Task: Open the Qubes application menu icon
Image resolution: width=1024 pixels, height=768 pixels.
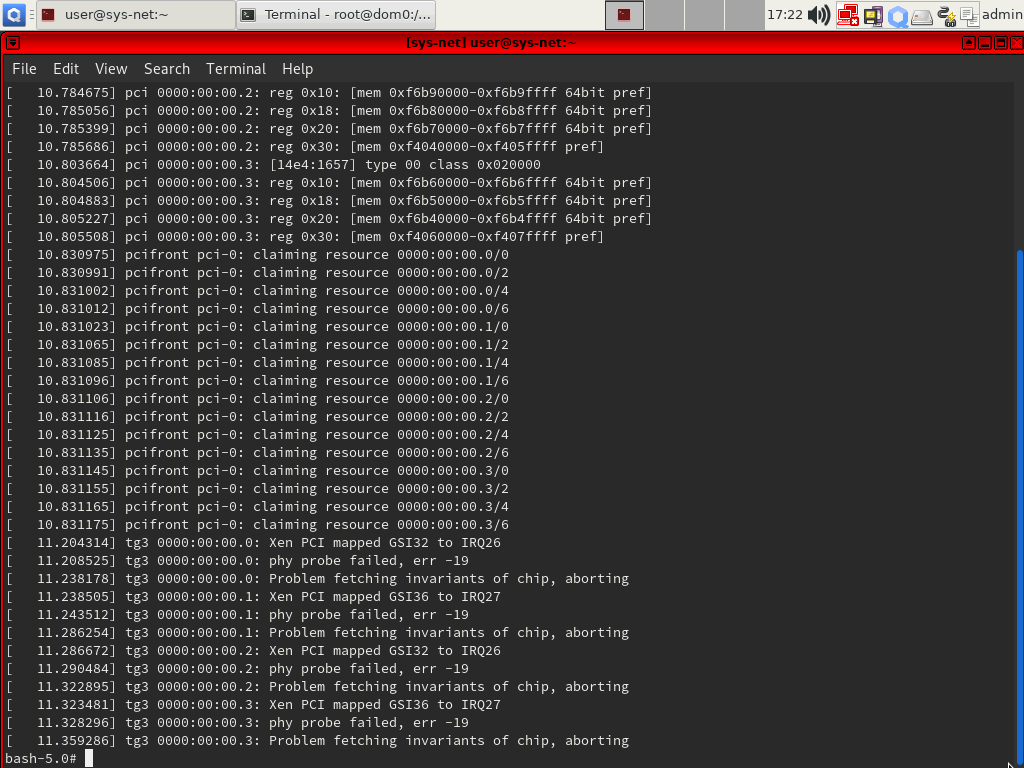Action: [x=14, y=15]
